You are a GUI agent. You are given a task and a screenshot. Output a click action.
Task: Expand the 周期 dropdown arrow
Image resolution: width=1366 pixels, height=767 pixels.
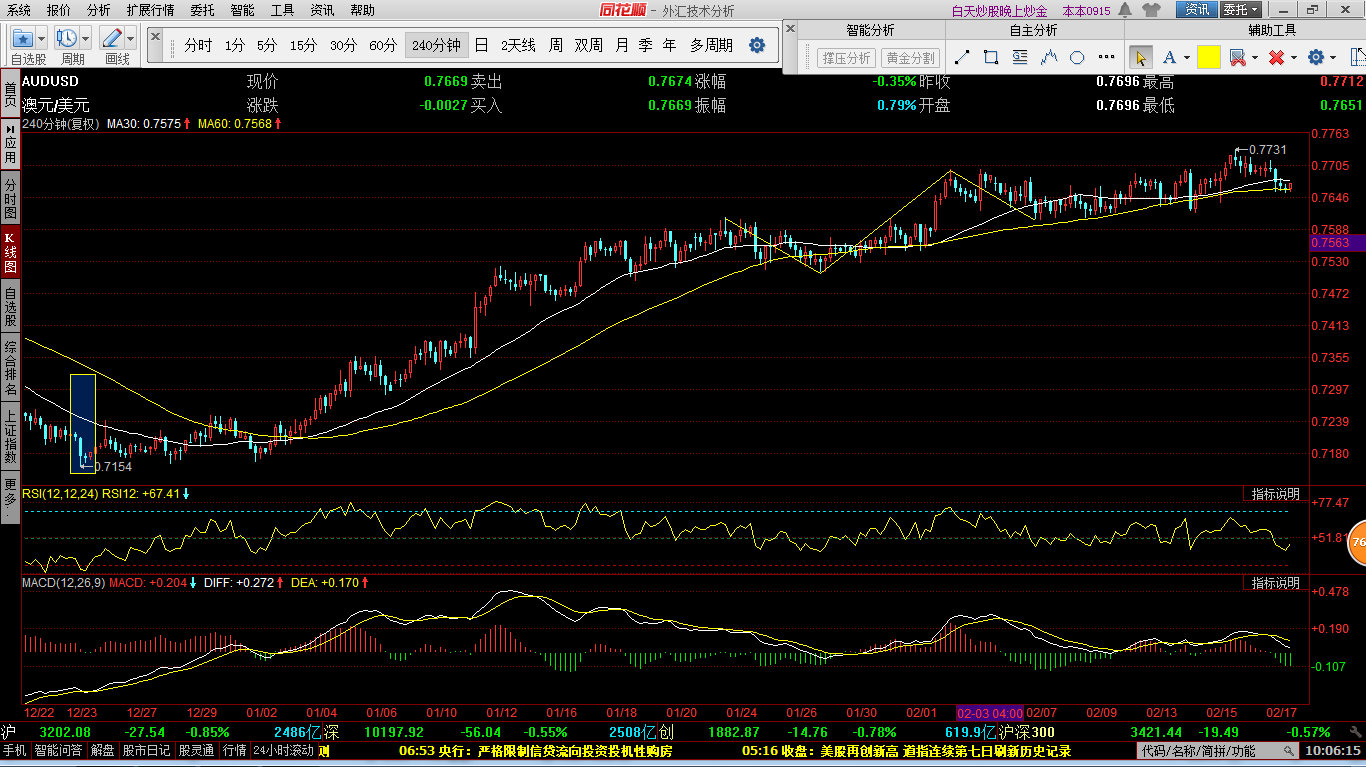(86, 38)
